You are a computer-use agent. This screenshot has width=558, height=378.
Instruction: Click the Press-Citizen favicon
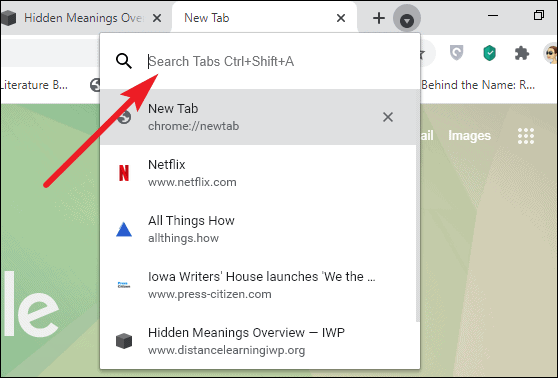pos(124,285)
